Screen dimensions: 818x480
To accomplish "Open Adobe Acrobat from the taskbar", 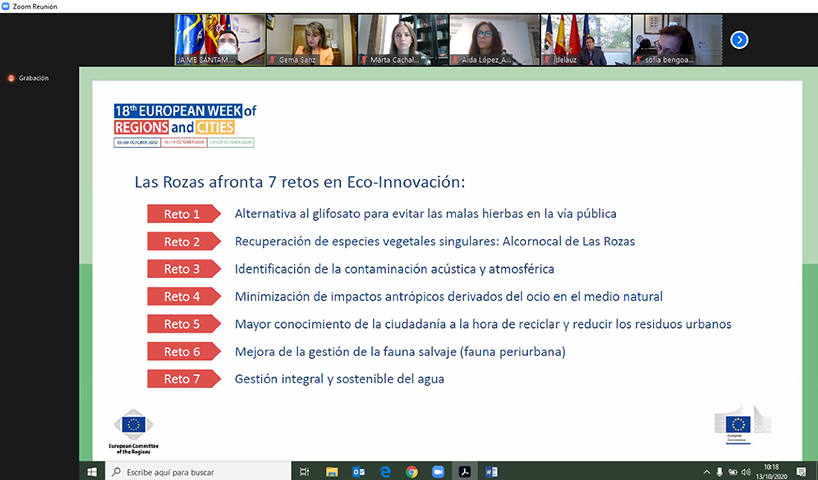I will click(464, 471).
